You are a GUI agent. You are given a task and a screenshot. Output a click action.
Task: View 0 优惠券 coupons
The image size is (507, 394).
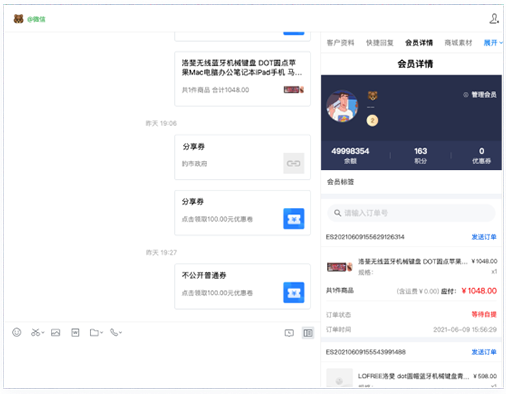tap(481, 155)
